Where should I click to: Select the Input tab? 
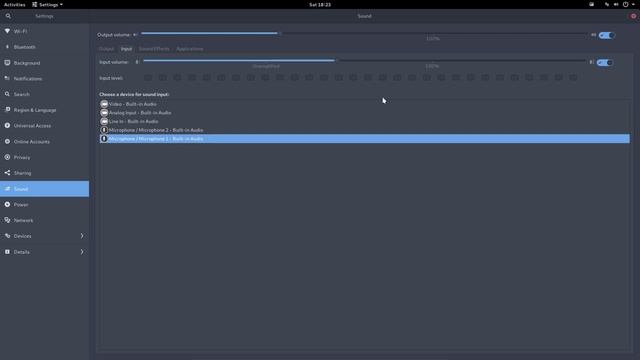(127, 49)
